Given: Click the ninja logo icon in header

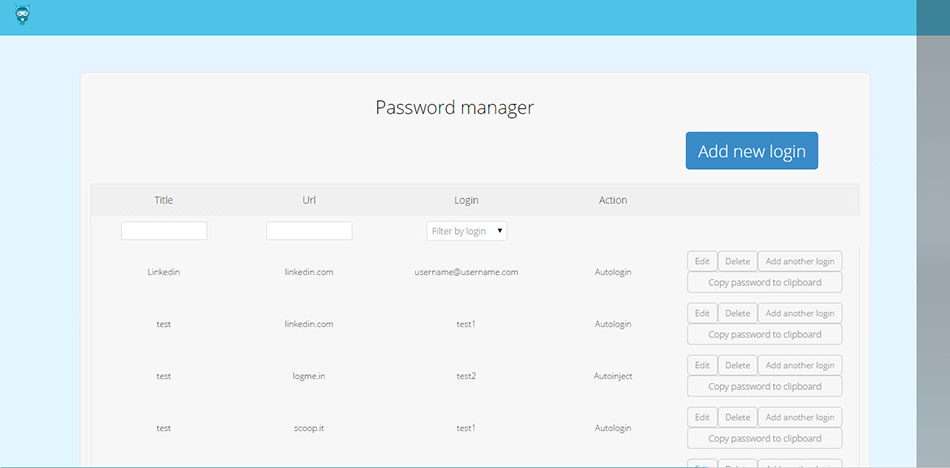Looking at the screenshot, I should 23,16.
